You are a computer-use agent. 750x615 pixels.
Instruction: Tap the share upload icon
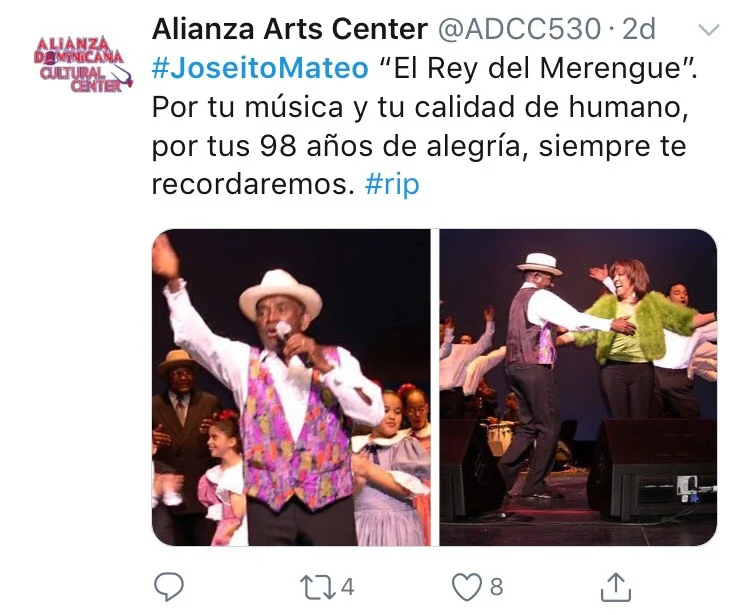tap(616, 587)
